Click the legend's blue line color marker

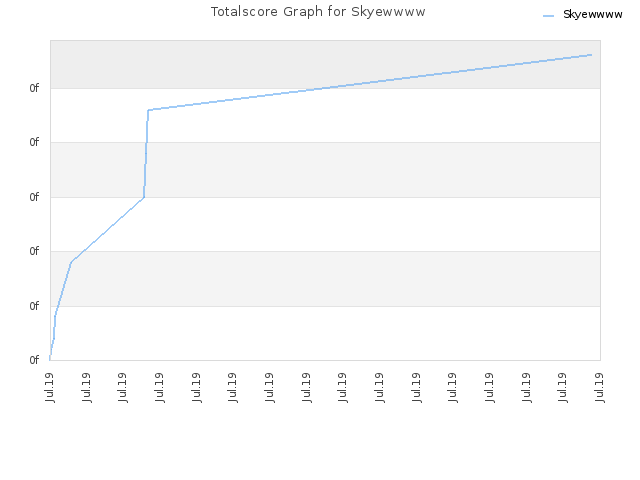click(x=549, y=16)
